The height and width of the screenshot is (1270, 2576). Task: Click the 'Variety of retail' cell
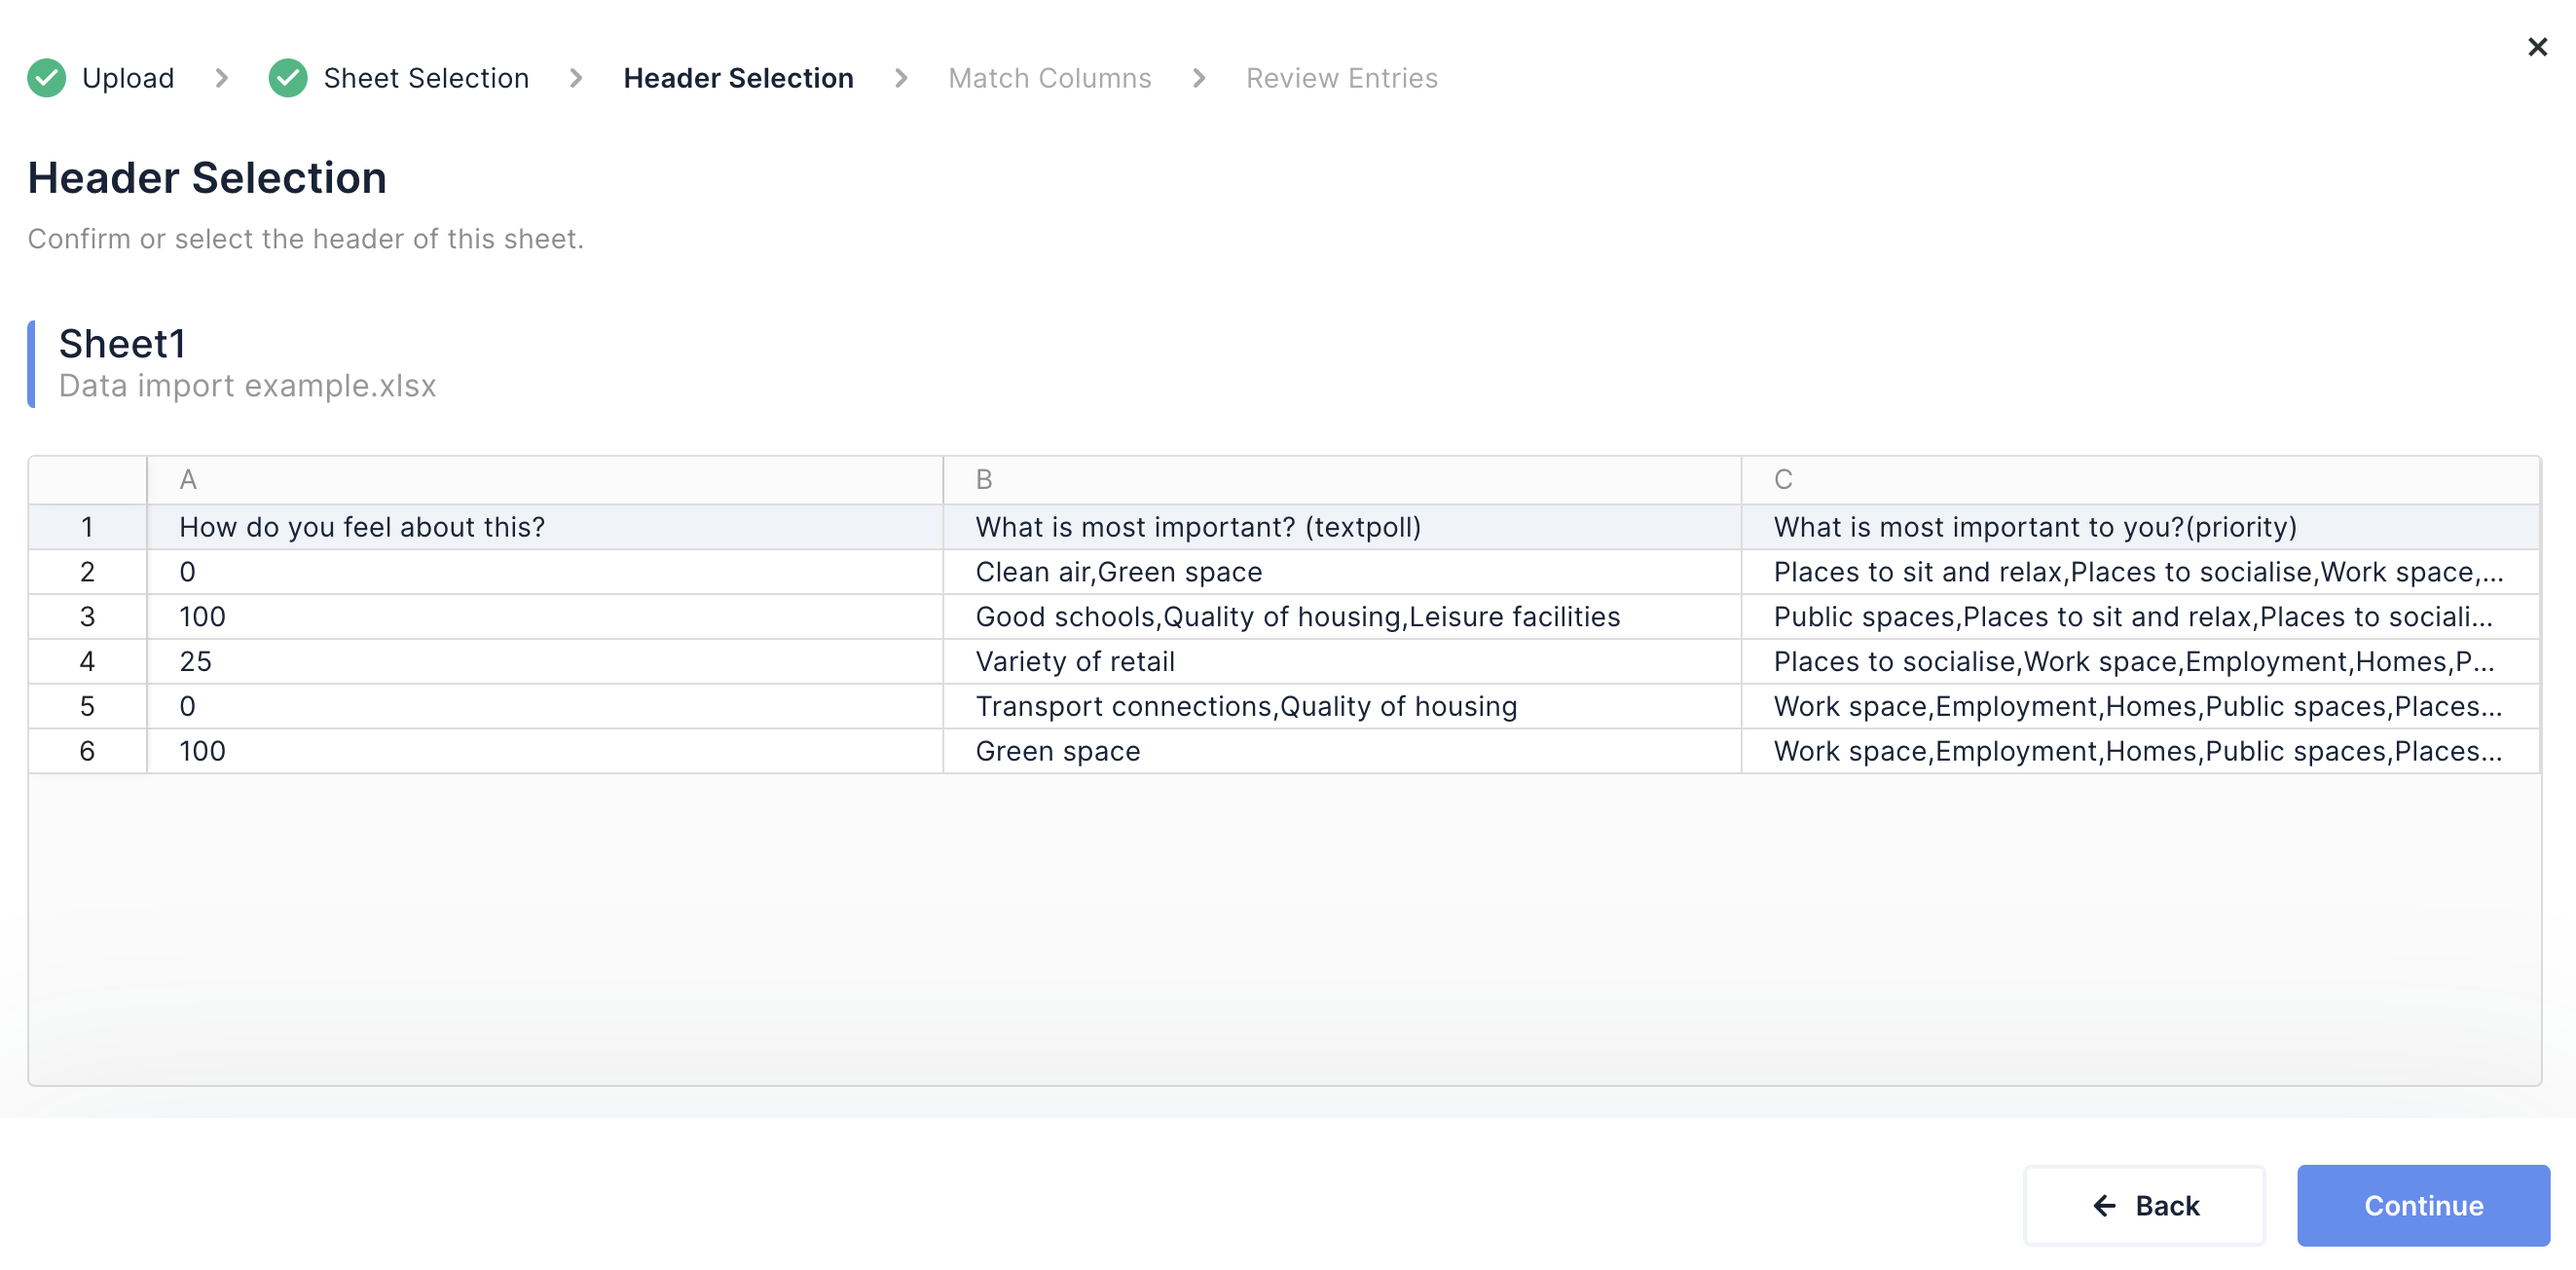click(1075, 661)
